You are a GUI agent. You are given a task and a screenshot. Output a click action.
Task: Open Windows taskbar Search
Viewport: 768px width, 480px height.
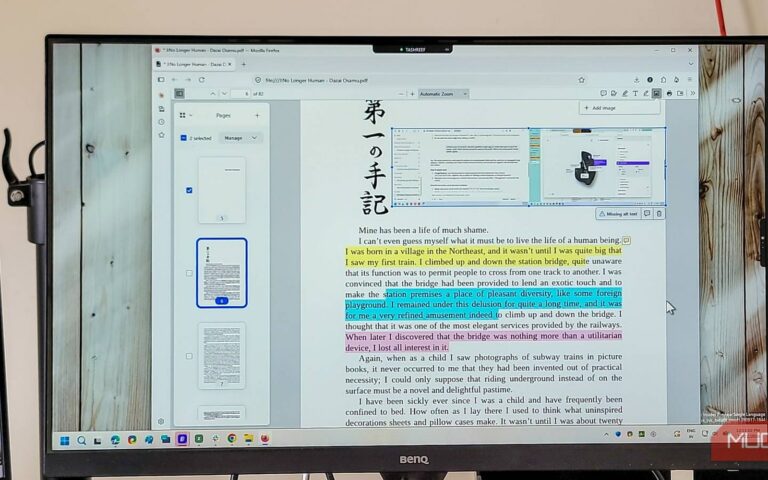pyautogui.click(x=81, y=440)
